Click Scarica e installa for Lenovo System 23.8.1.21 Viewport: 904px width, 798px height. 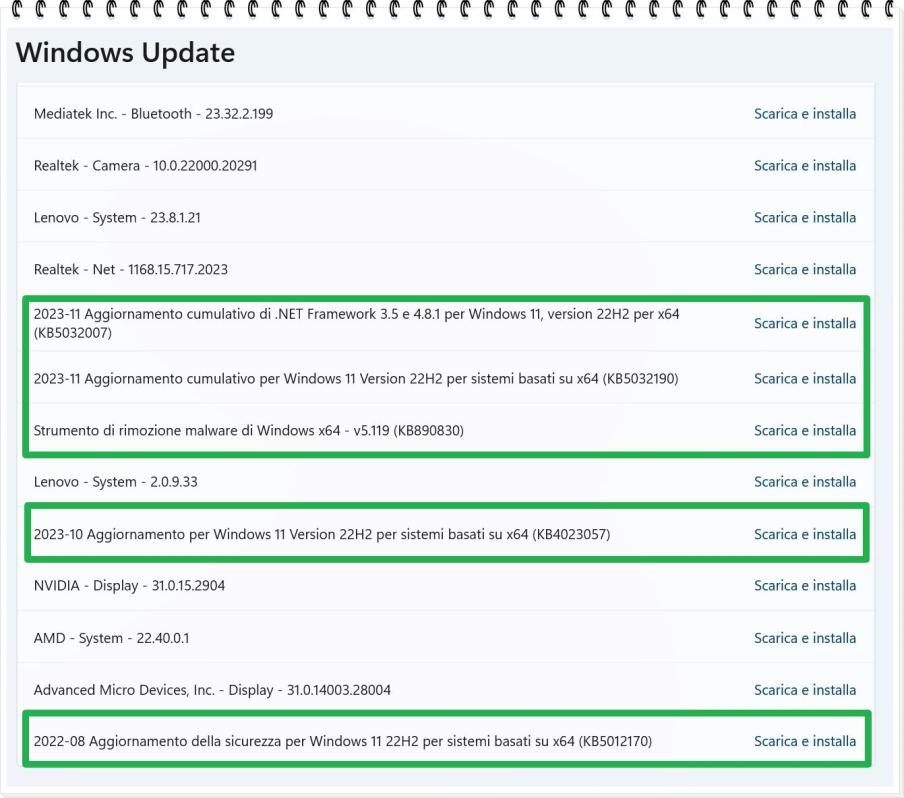(804, 218)
